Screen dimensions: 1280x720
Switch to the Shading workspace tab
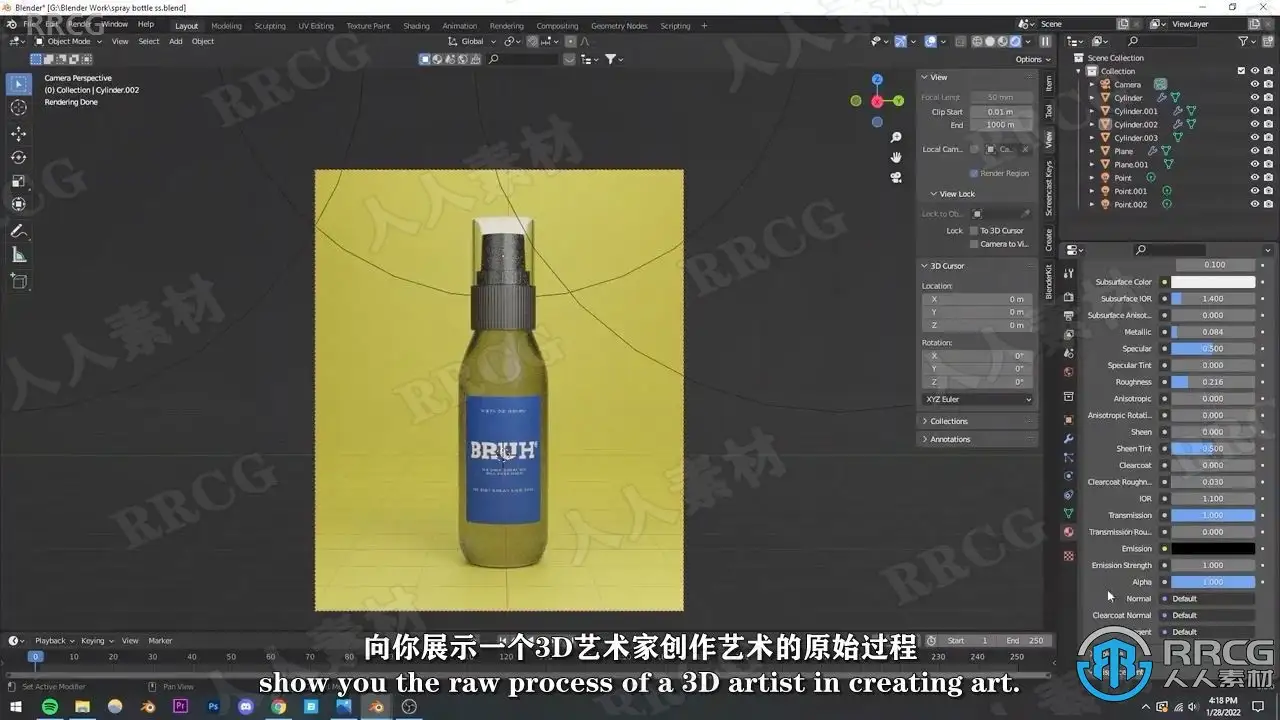click(416, 26)
